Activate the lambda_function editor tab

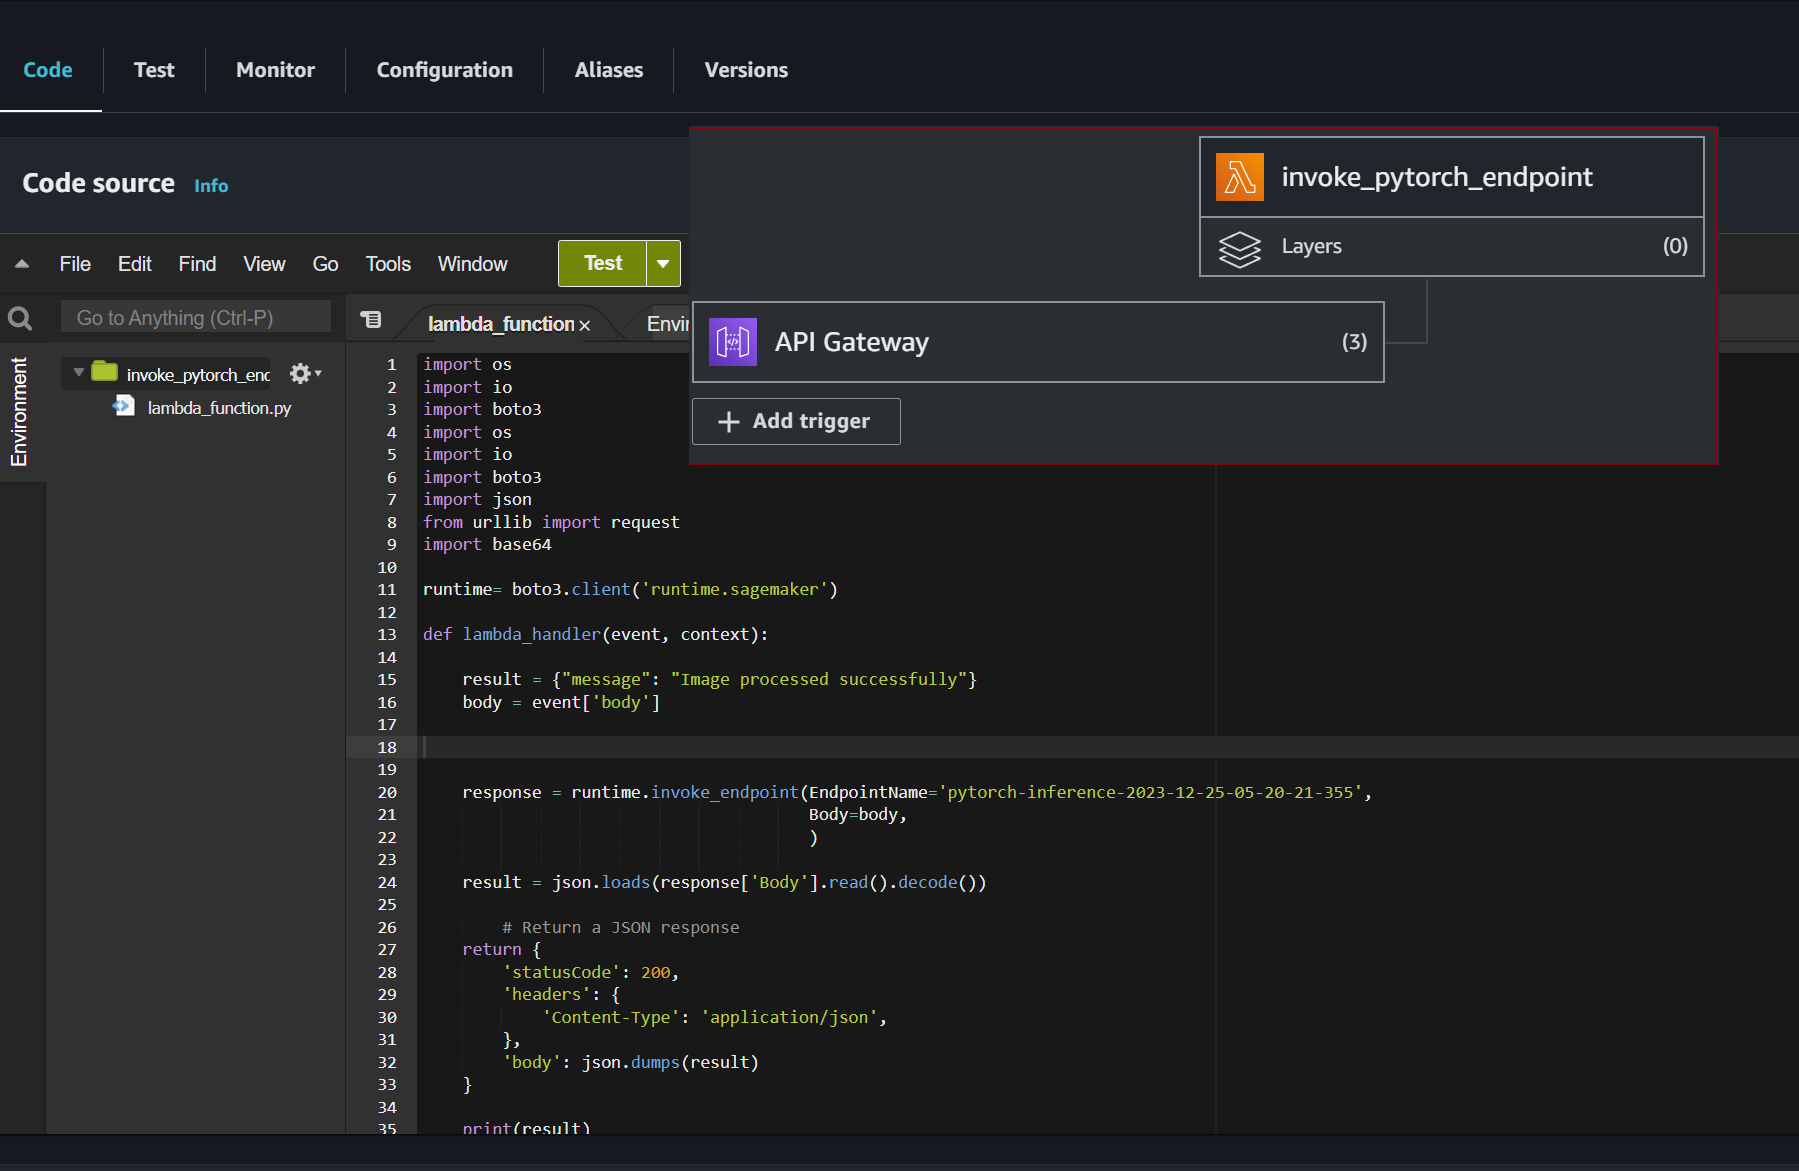tap(501, 324)
